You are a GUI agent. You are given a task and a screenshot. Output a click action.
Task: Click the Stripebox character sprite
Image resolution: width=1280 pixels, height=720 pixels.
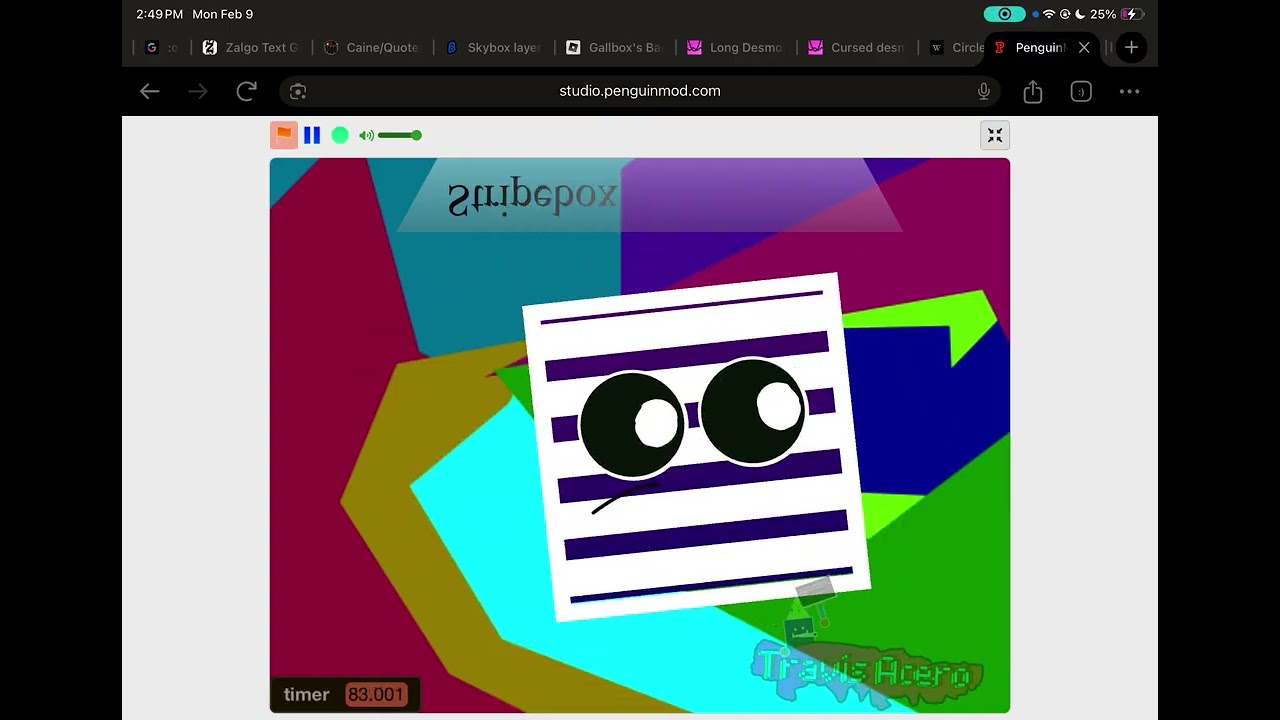click(696, 446)
